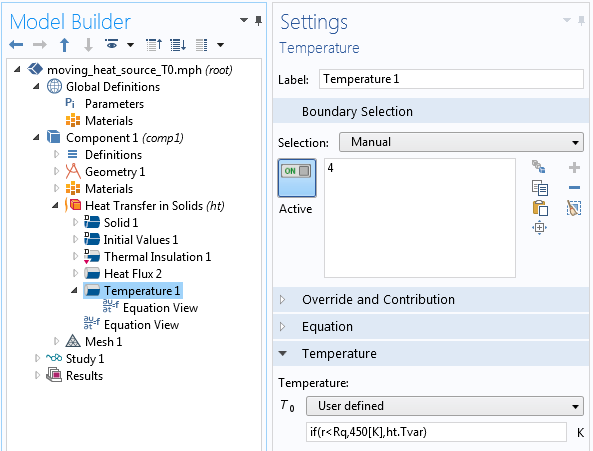
Task: Click the Clear Selection broom icon
Action: (574, 208)
